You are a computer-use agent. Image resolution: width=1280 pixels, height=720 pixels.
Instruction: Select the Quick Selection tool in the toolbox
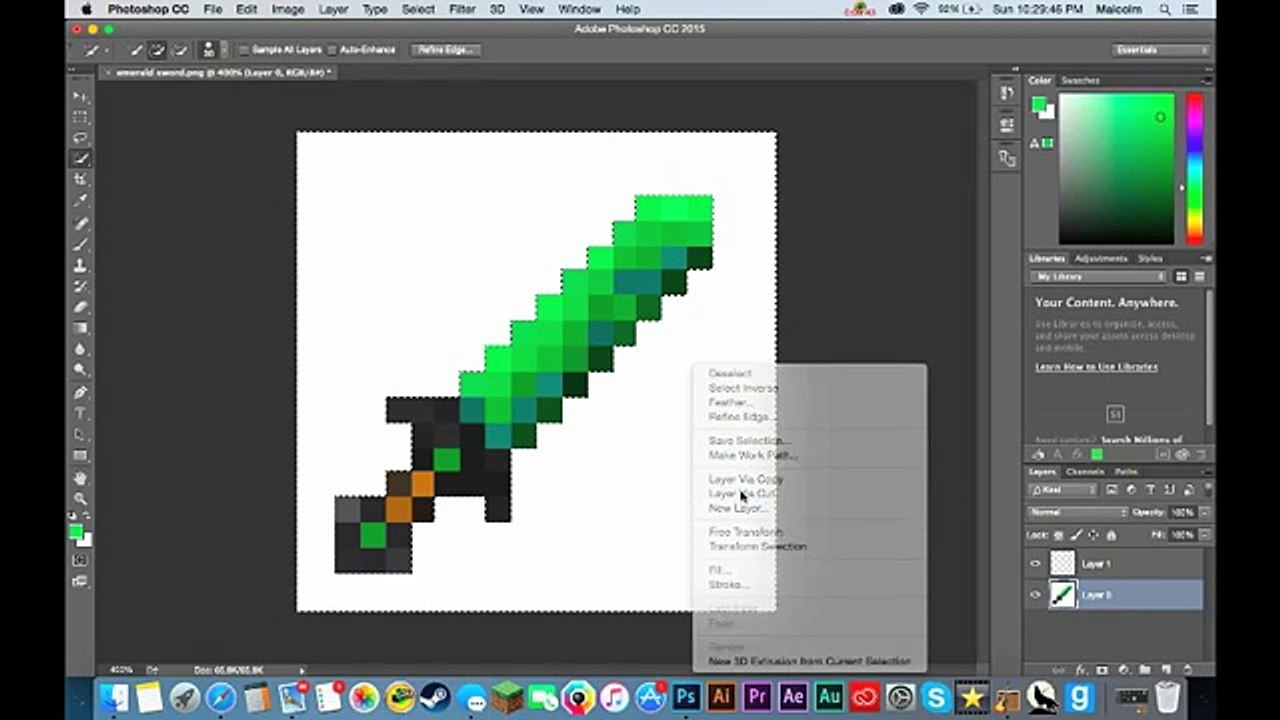[x=81, y=159]
